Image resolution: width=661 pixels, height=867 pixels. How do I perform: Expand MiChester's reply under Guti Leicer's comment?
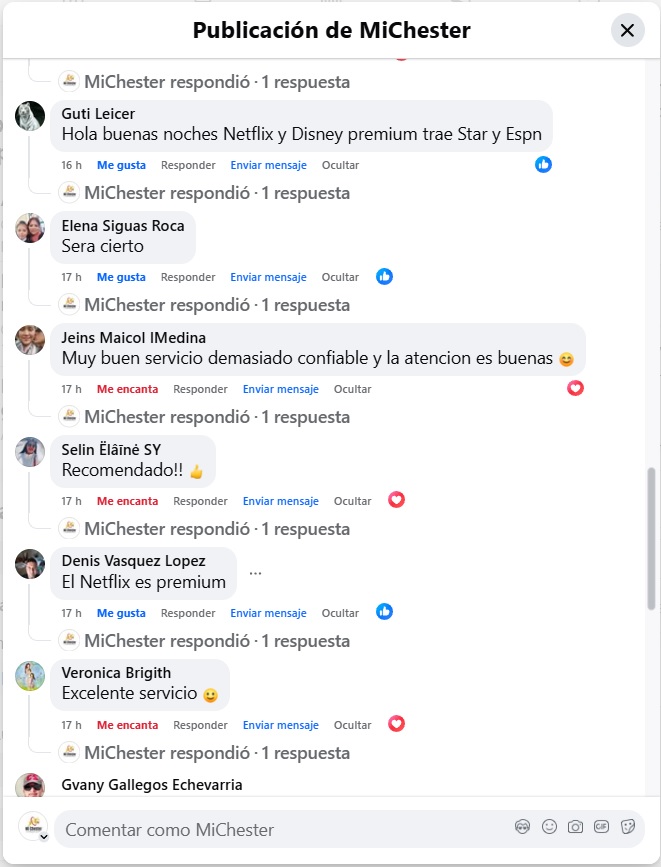217,192
